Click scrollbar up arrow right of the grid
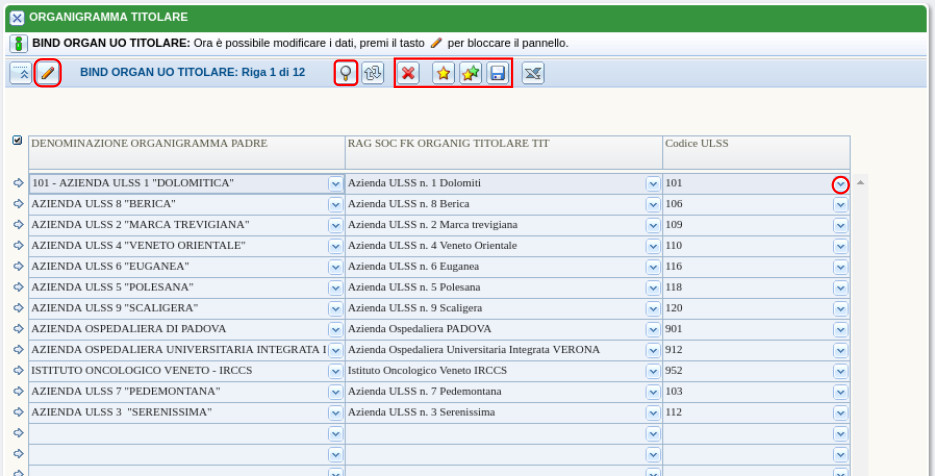935x476 pixels. pyautogui.click(x=860, y=183)
